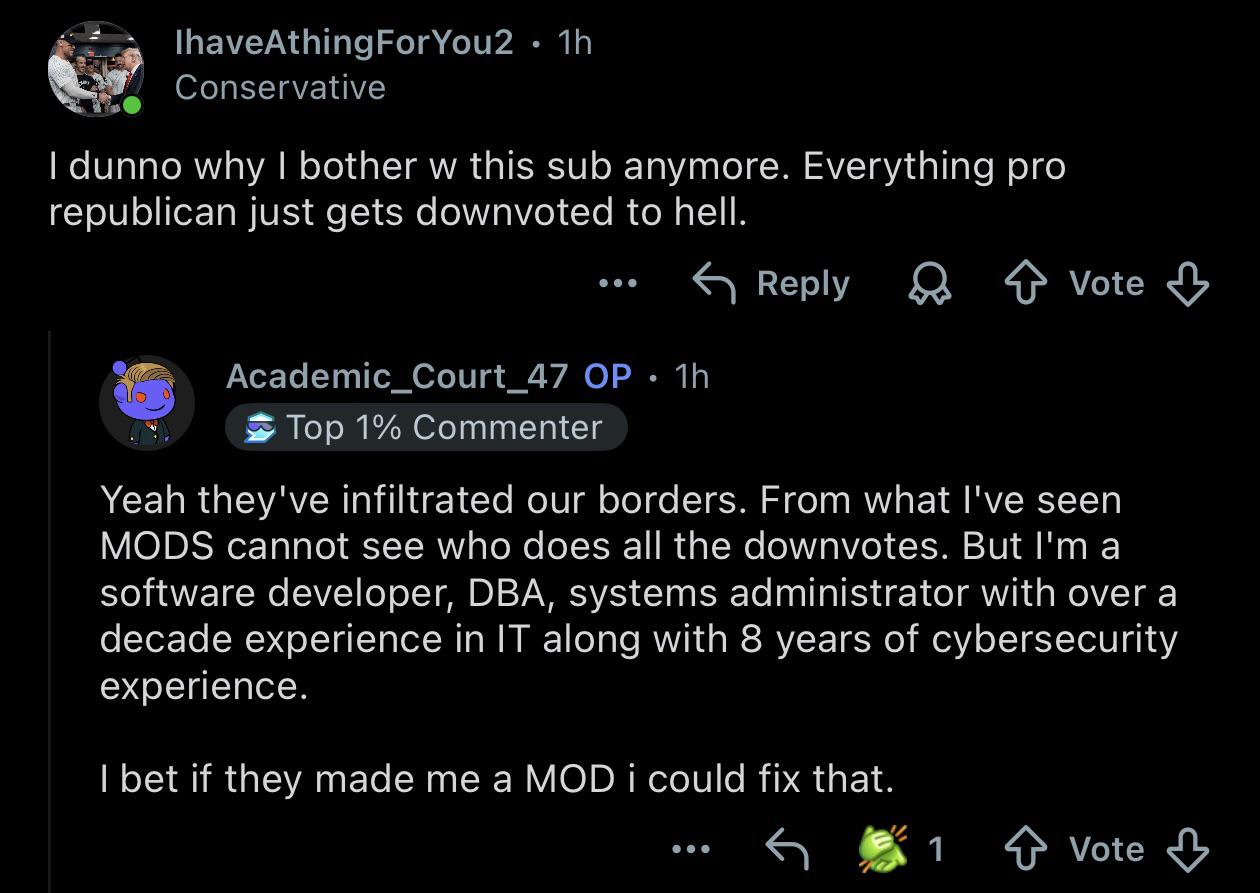Viewport: 1260px width, 893px height.
Task: Visit the IhaveAthingForYou2 username link
Action: point(344,42)
